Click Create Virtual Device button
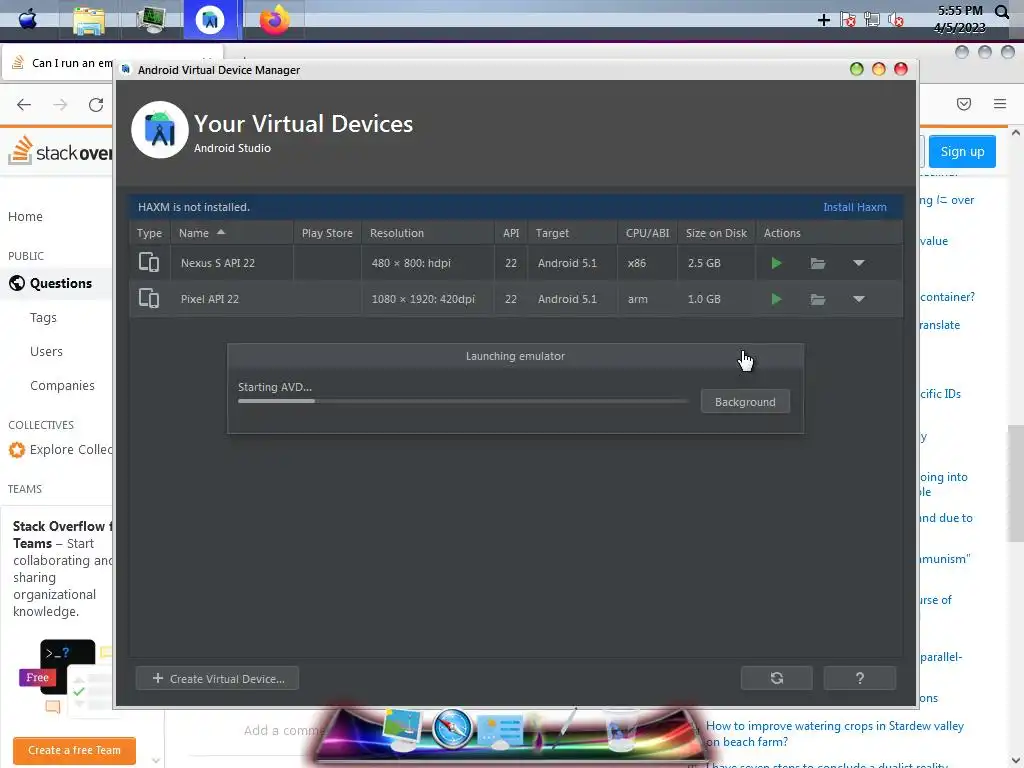Screen dimensions: 1024x768 (217, 679)
